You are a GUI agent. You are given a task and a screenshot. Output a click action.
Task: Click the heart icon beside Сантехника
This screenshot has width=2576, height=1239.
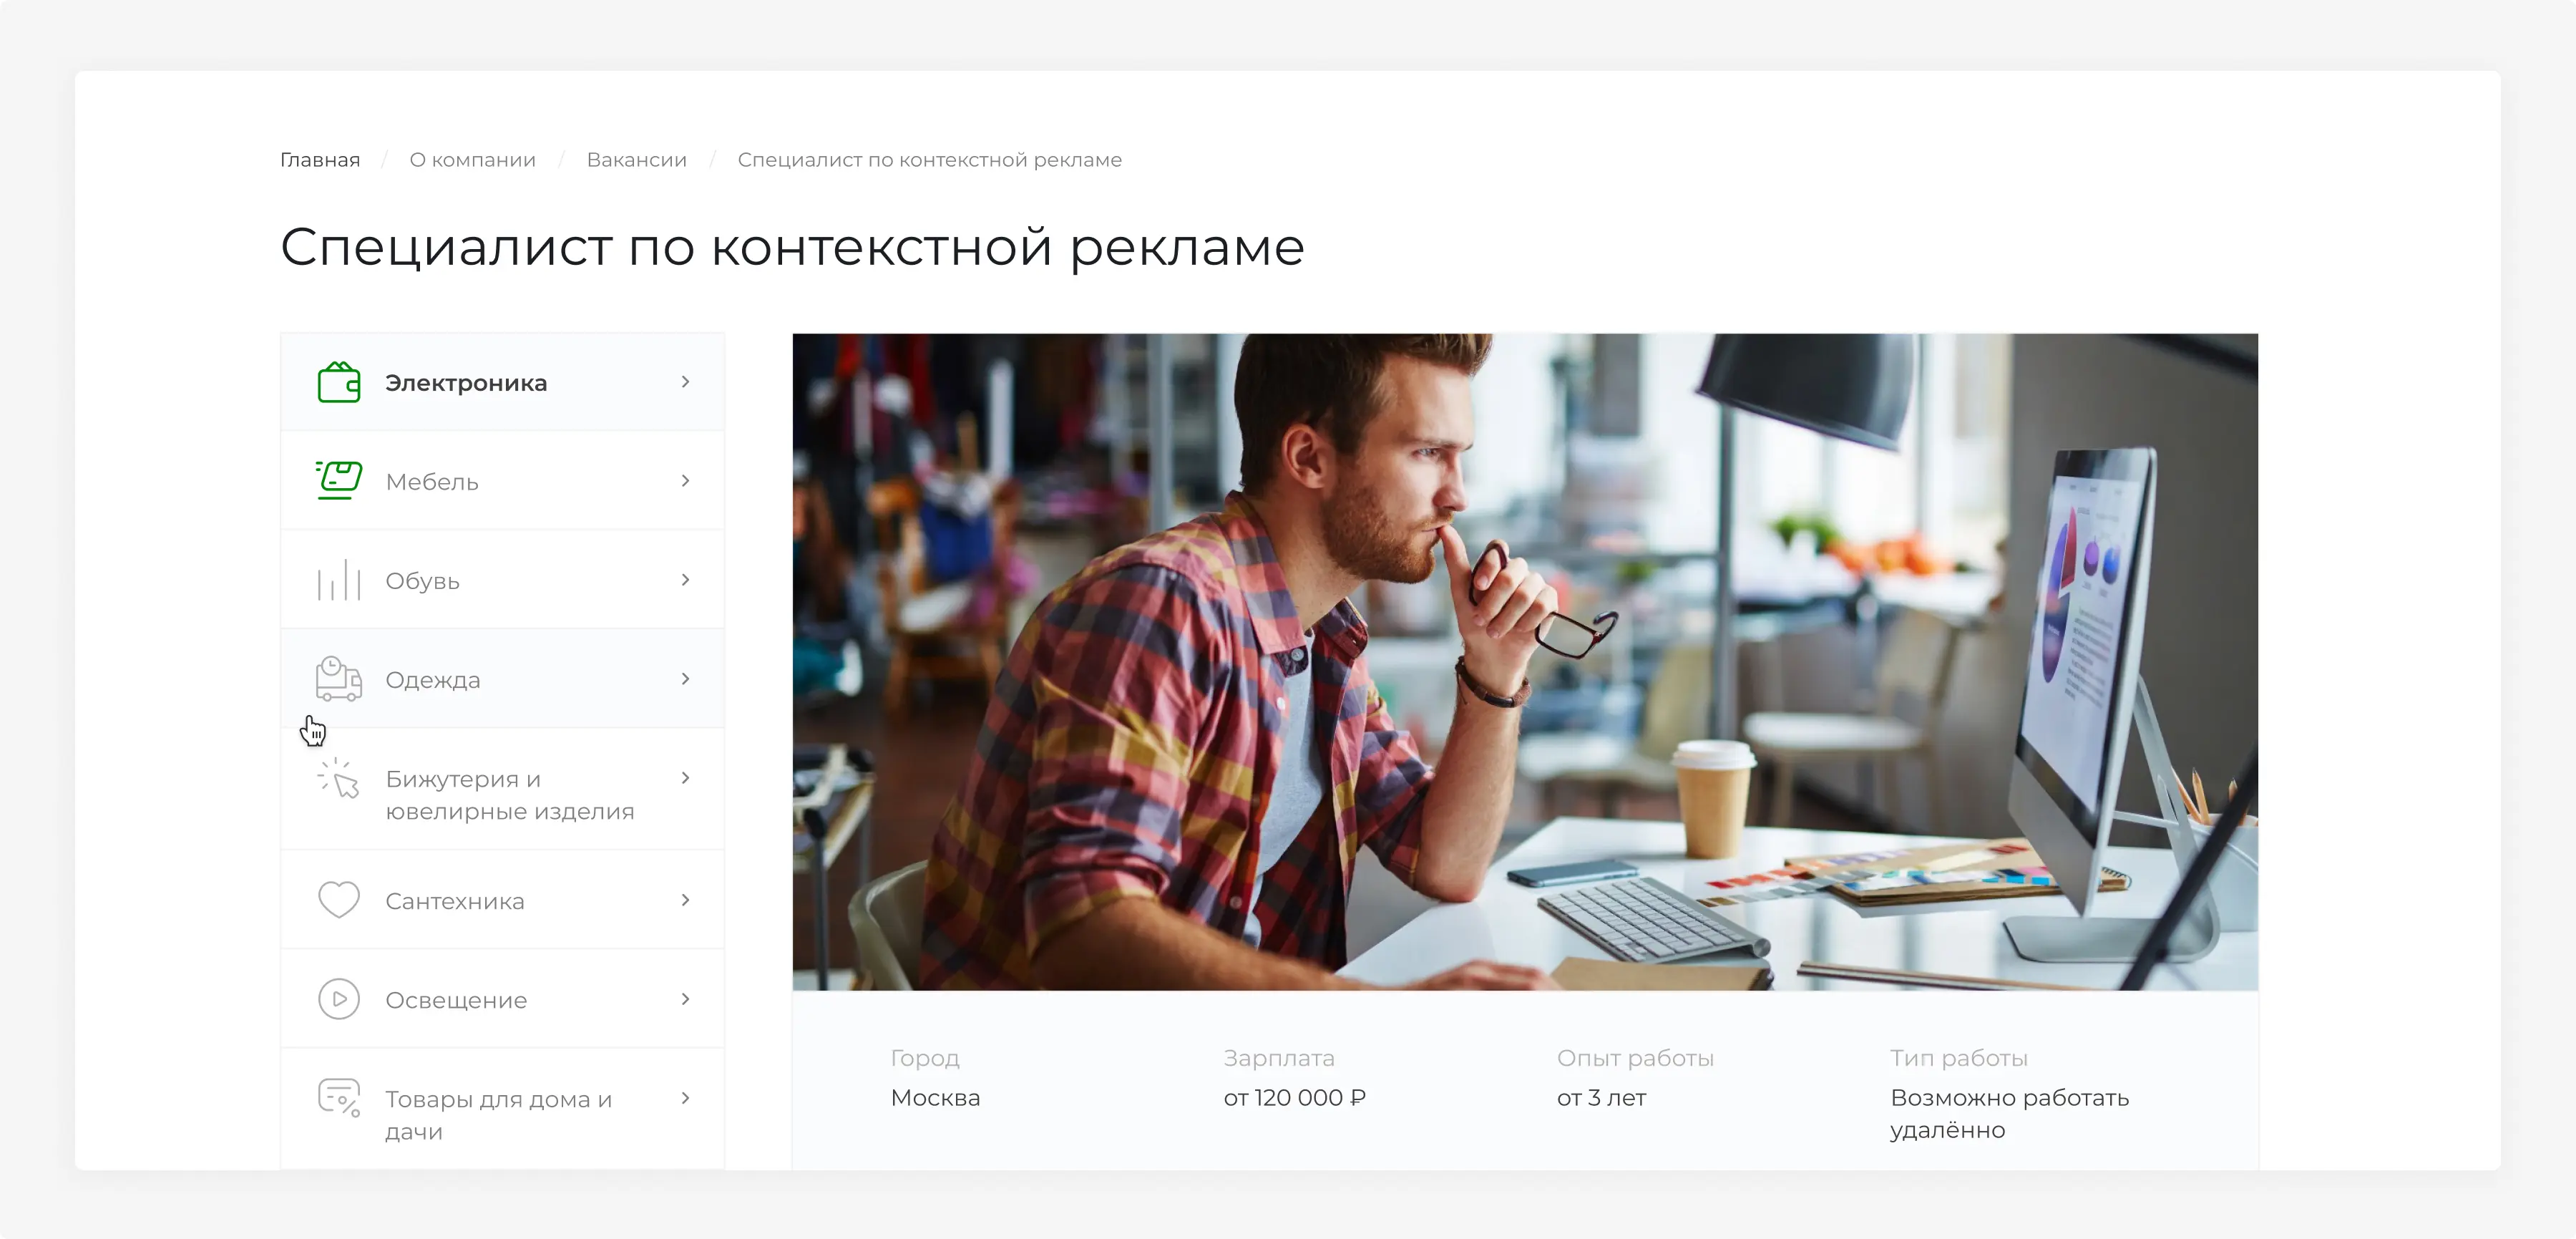click(338, 899)
